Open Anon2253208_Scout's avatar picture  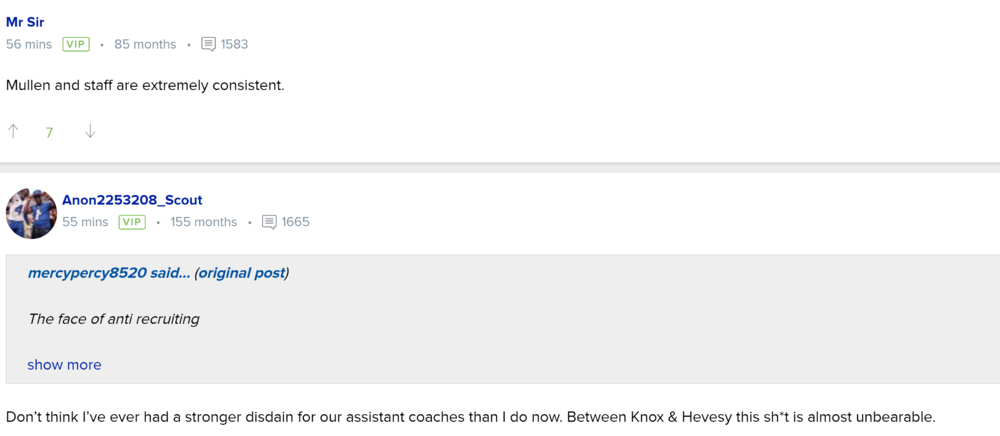pos(31,213)
